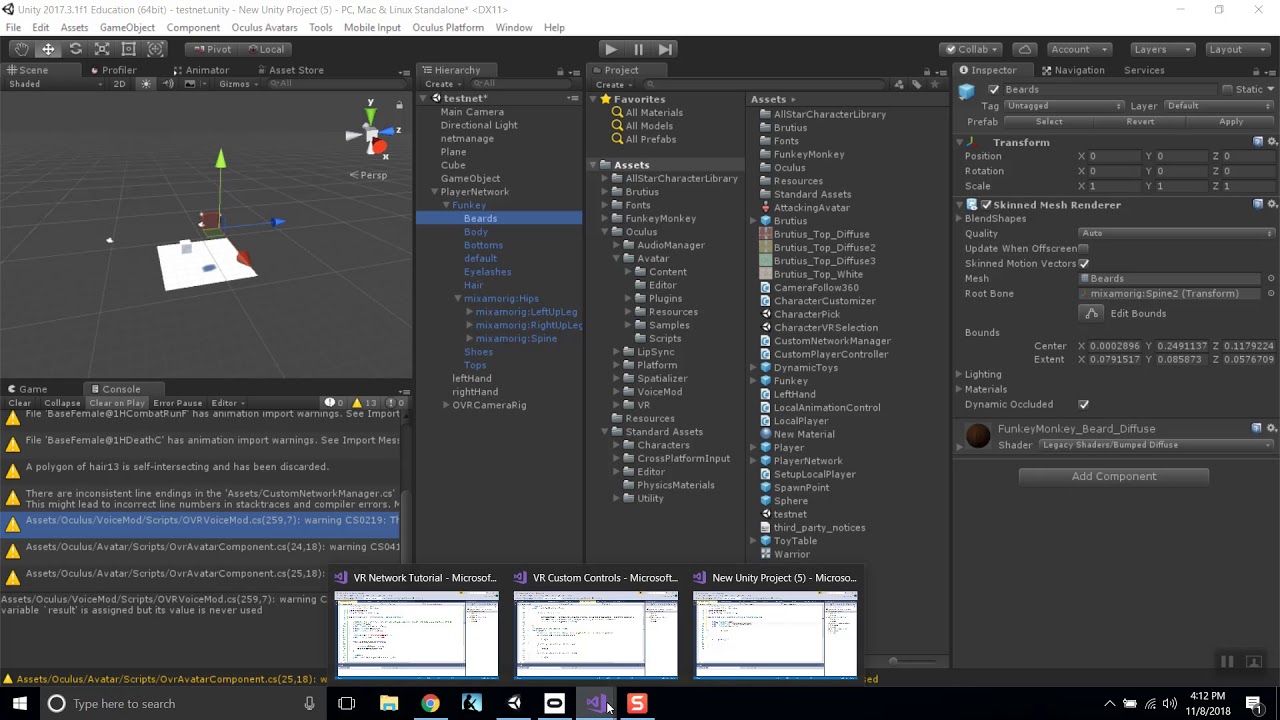This screenshot has height=720, width=1280.
Task: Click the Pause button
Action: 638,49
